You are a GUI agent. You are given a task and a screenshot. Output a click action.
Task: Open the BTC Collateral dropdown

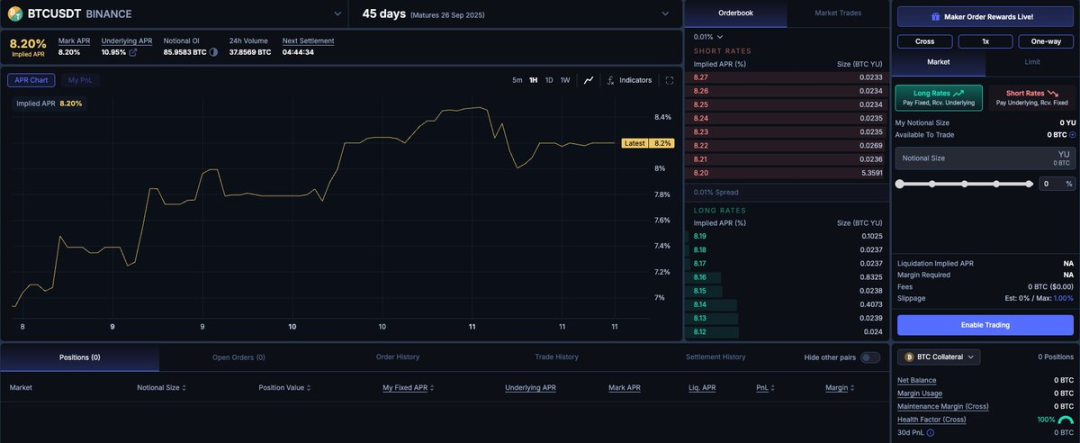[x=938, y=357]
